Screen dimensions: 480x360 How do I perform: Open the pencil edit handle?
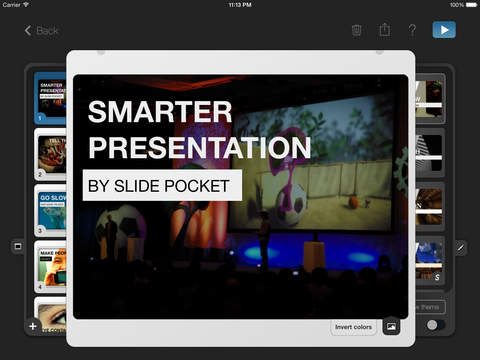[461, 248]
